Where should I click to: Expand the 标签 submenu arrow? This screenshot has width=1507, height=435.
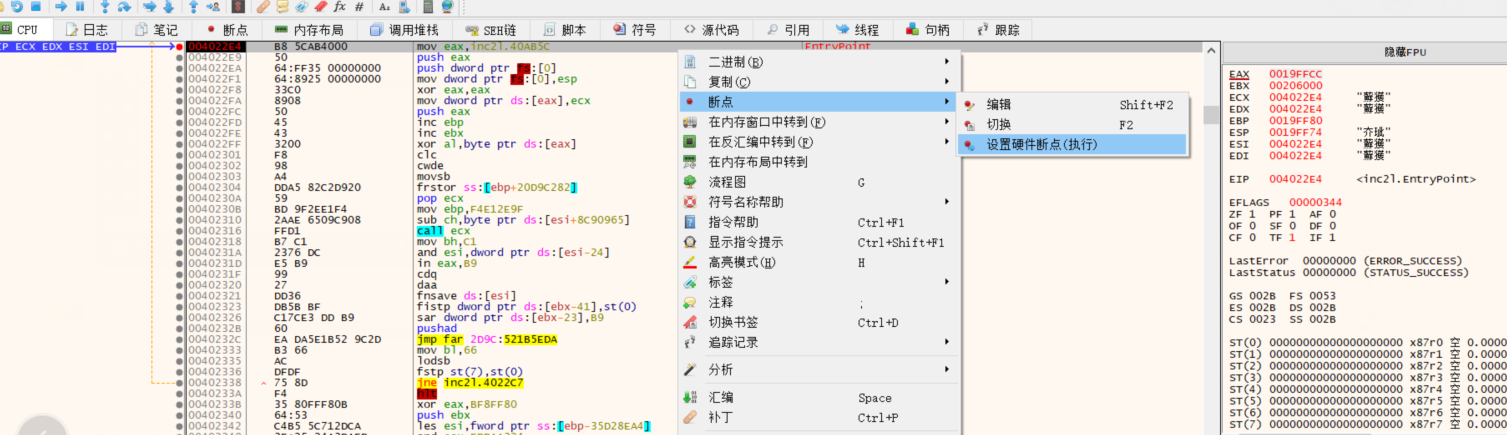pos(946,282)
